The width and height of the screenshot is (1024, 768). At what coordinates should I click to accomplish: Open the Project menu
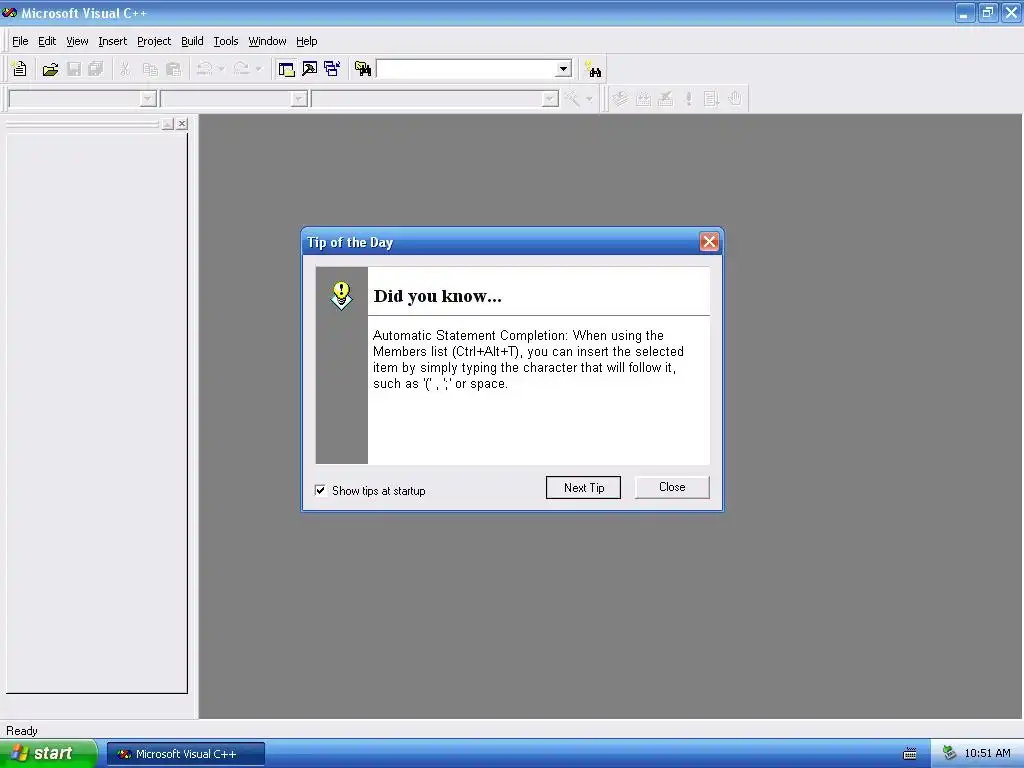coord(154,41)
